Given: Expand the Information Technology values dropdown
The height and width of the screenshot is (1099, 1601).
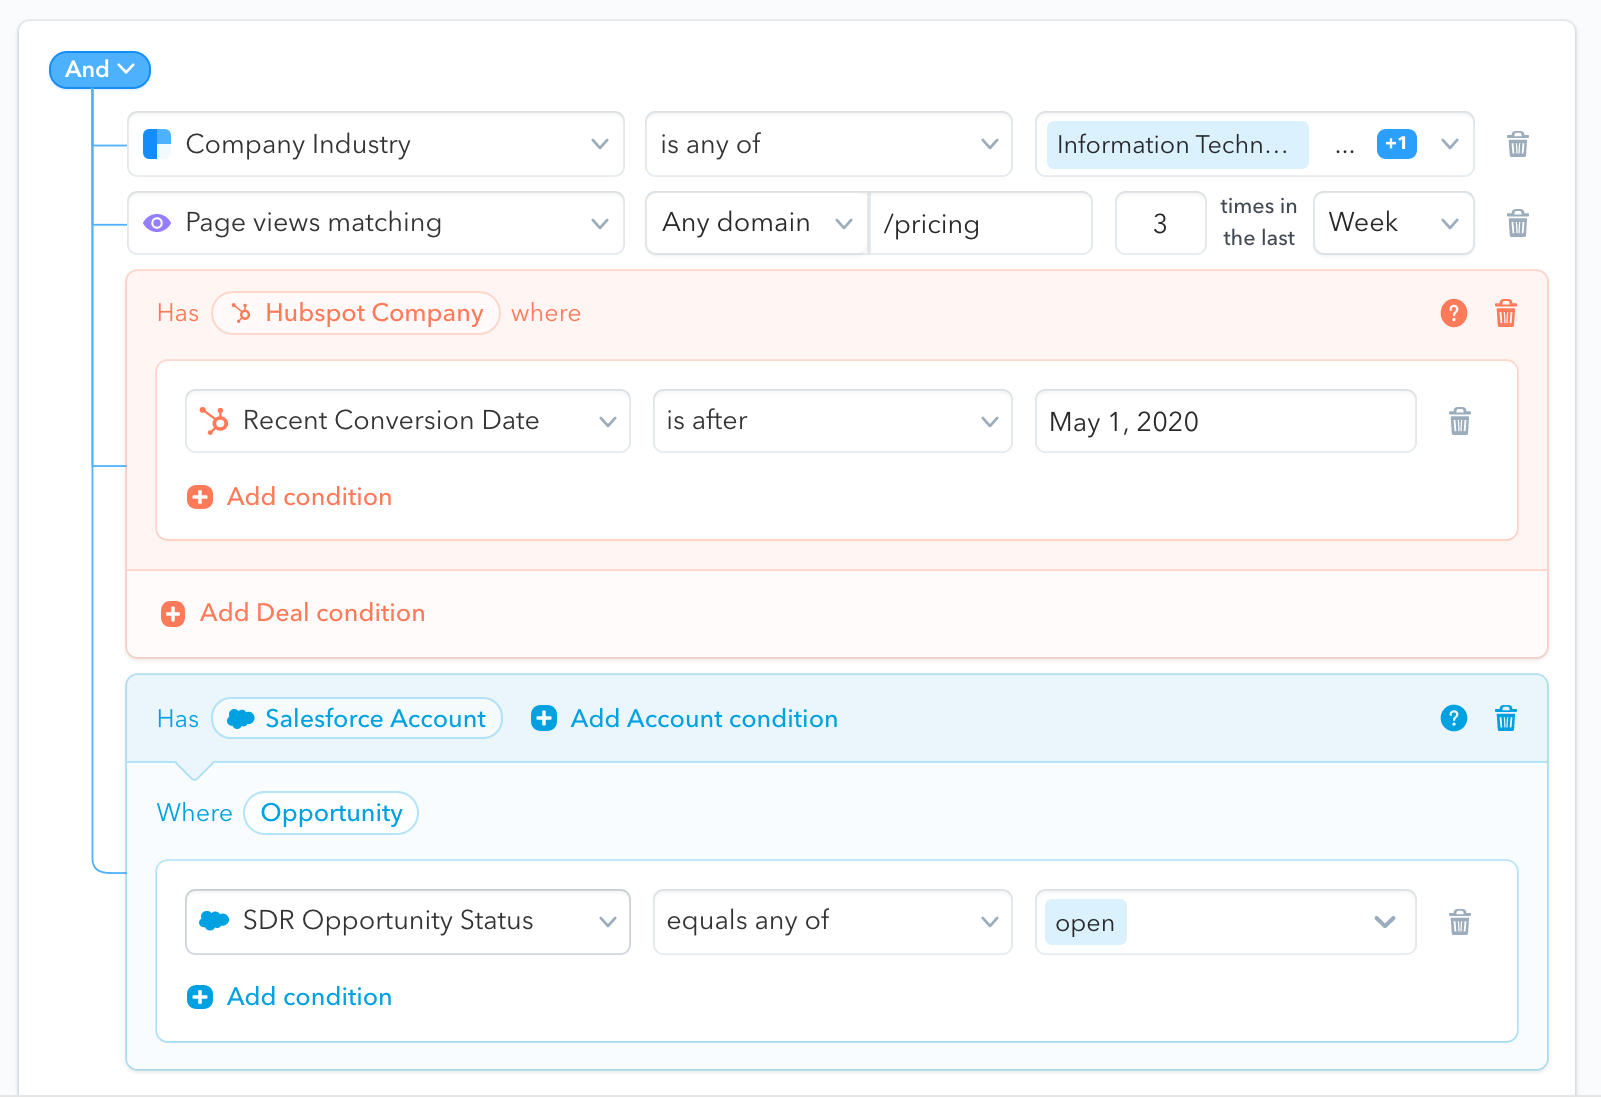Looking at the screenshot, I should [1449, 144].
